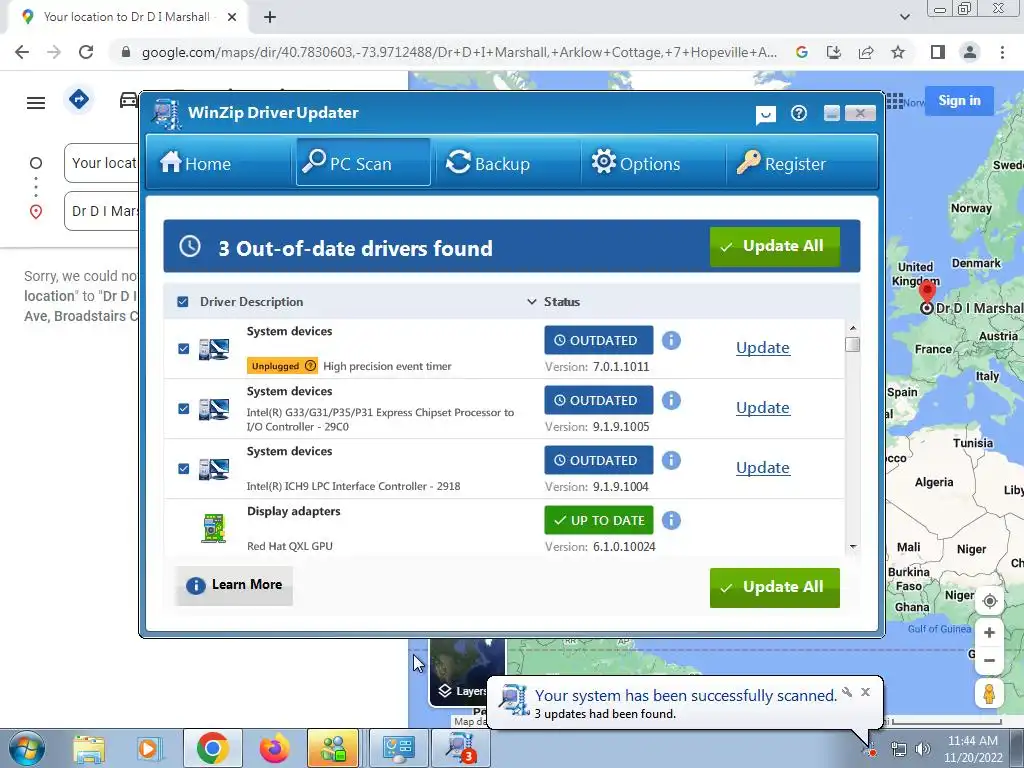1024x768 pixels.
Task: Click the Google Maps Sign in button
Action: click(959, 101)
